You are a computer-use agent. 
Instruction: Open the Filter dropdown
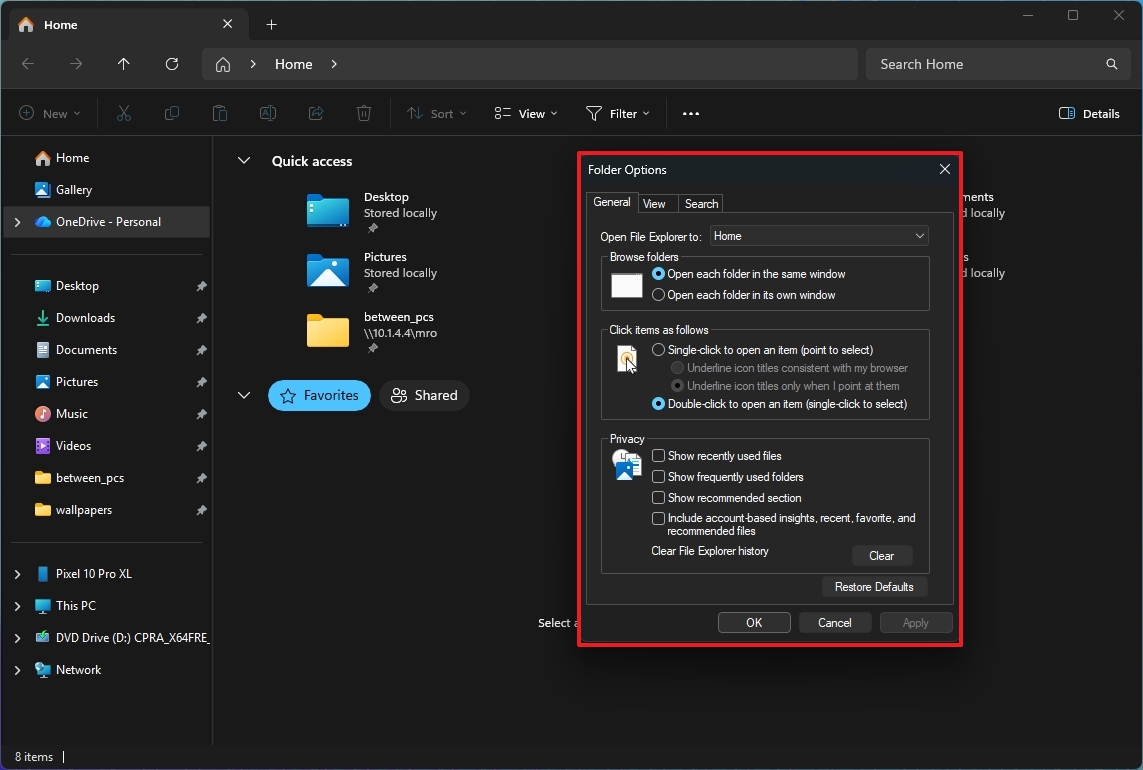tap(618, 113)
